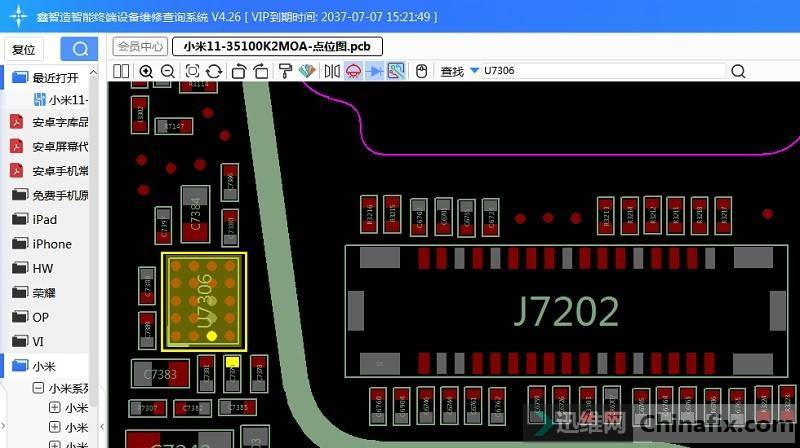
Task: Click the 复位 reset button
Action: pyautogui.click(x=24, y=49)
